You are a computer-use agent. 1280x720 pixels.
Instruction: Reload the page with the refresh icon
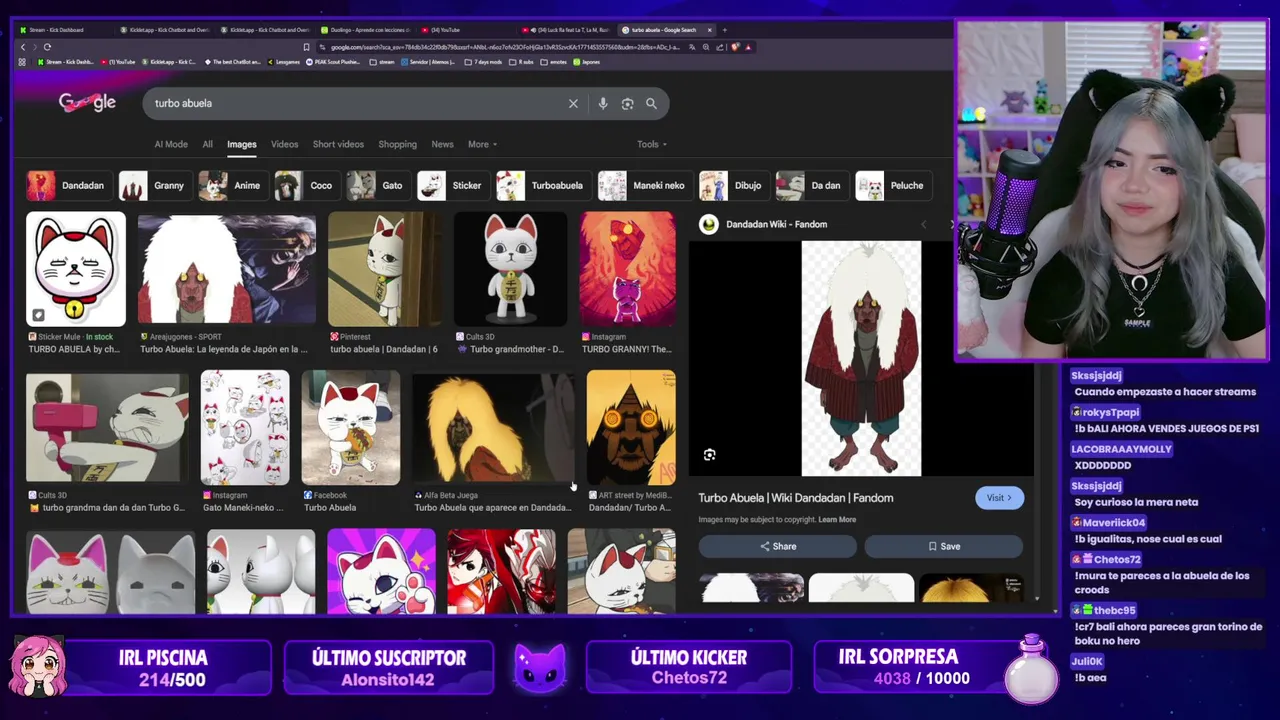pyautogui.click(x=47, y=47)
